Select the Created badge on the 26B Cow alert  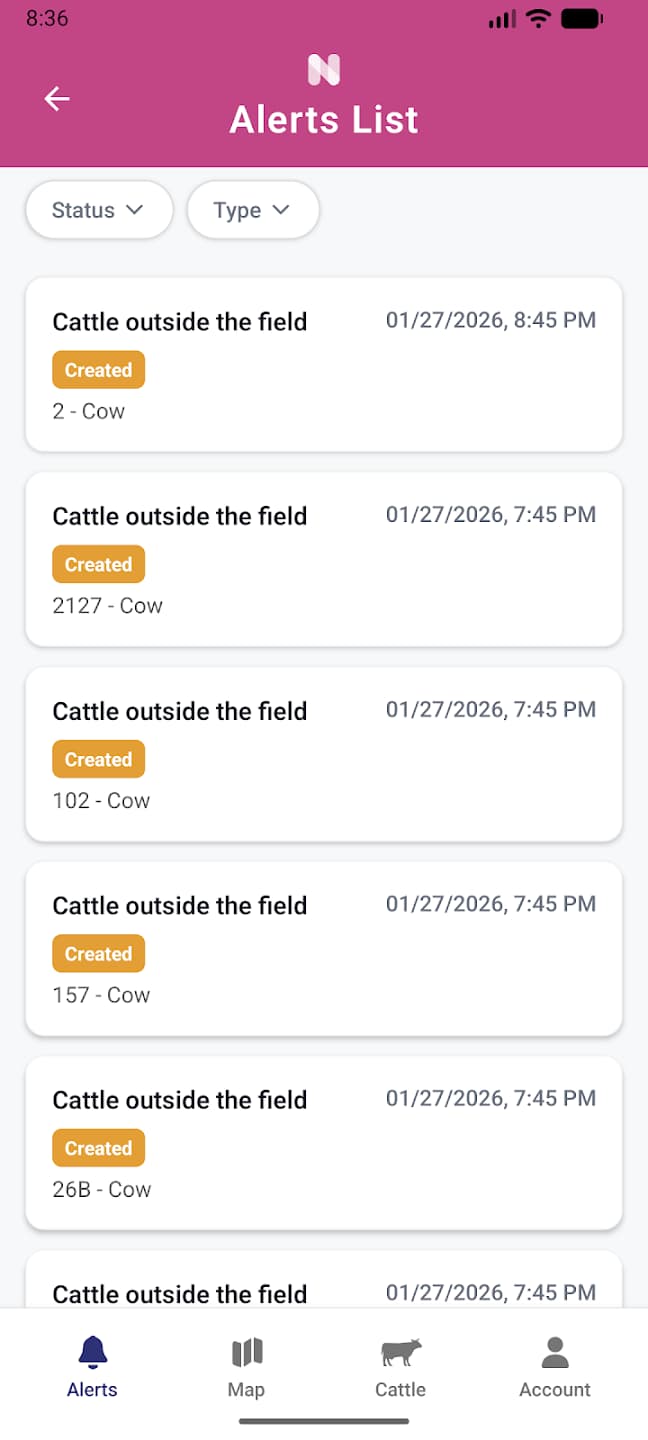(98, 1147)
